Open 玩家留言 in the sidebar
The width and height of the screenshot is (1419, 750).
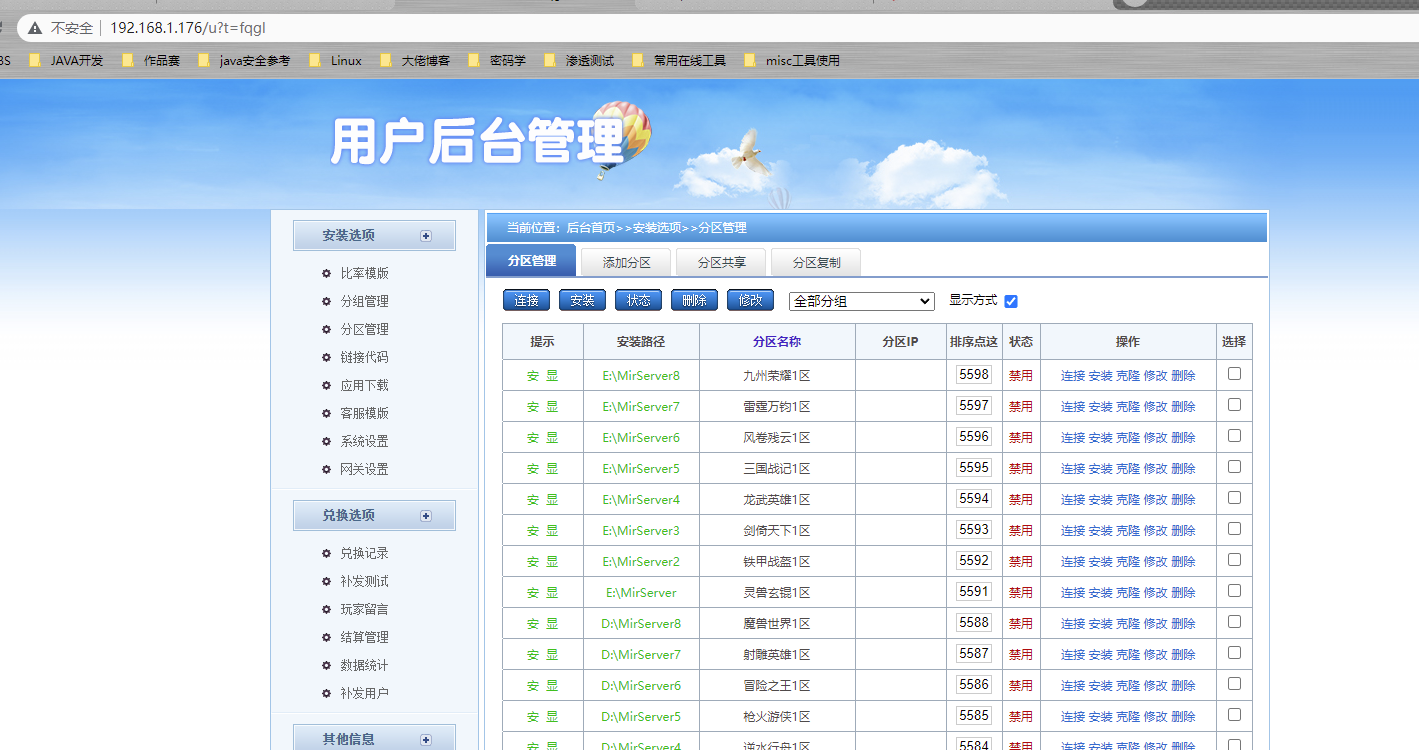pyautogui.click(x=364, y=609)
